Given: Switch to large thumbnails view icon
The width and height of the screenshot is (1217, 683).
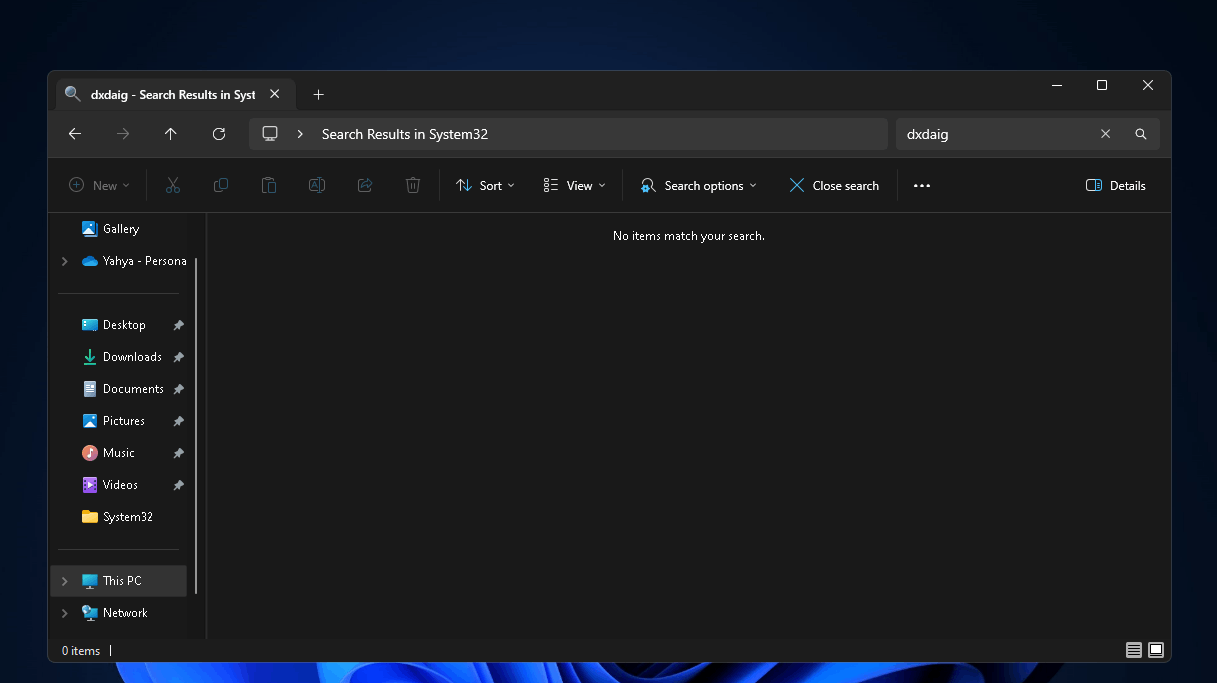Looking at the screenshot, I should 1156,650.
